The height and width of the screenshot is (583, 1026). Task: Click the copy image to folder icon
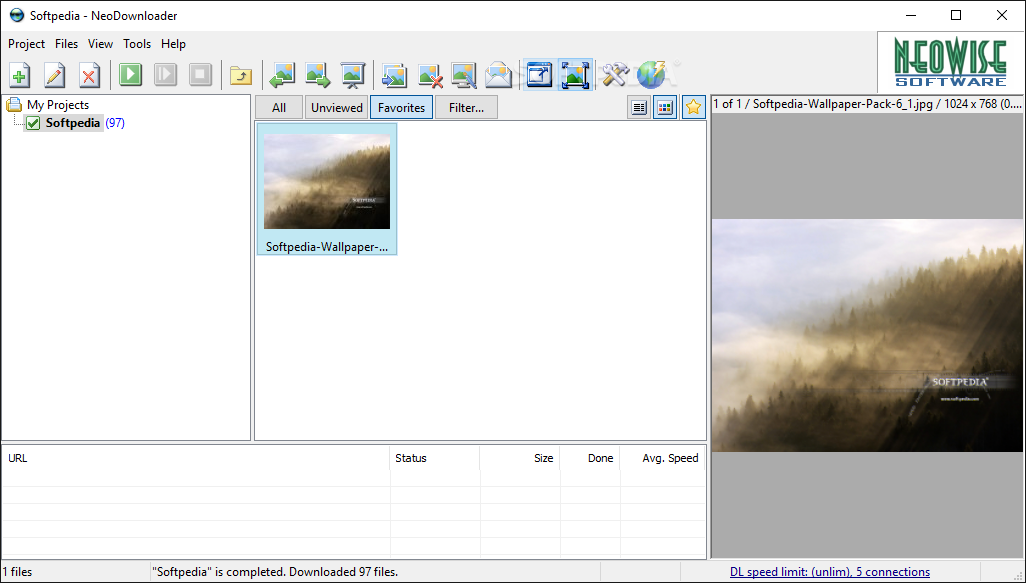pos(395,75)
